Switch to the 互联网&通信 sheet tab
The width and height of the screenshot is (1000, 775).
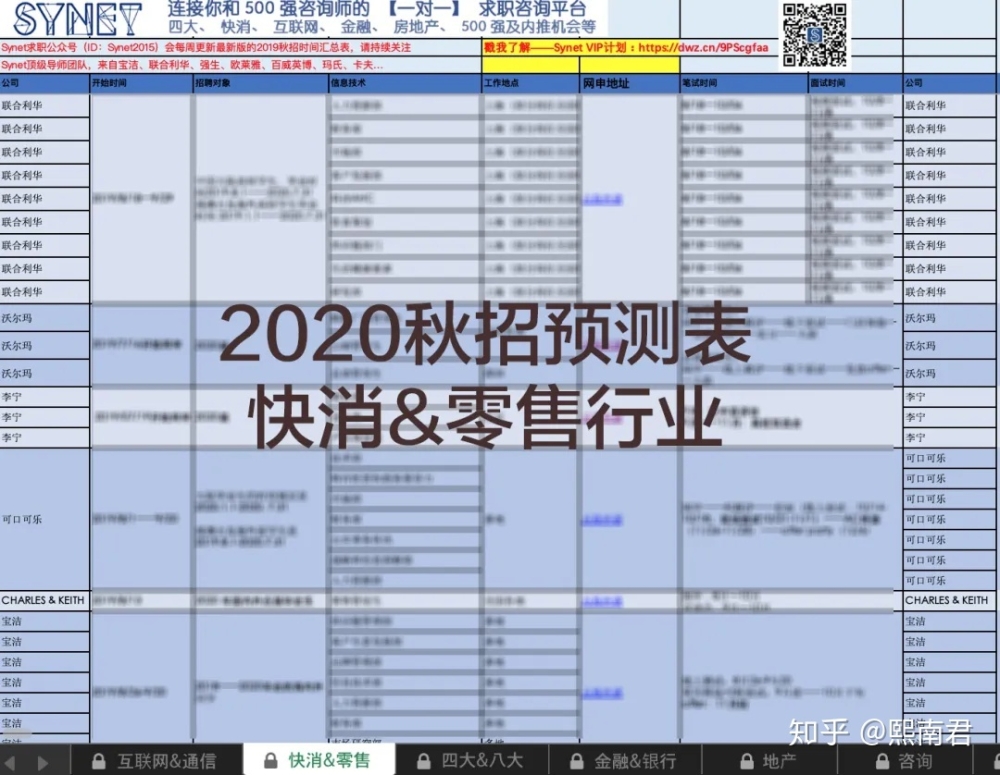(157, 760)
